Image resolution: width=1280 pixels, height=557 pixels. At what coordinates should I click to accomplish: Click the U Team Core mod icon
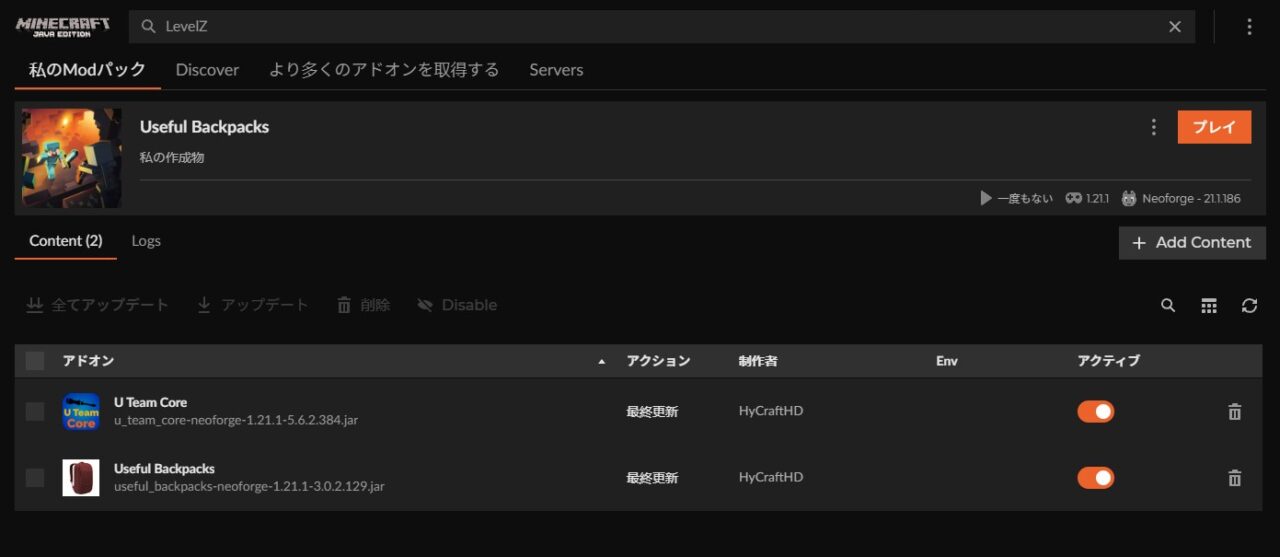tap(81, 411)
